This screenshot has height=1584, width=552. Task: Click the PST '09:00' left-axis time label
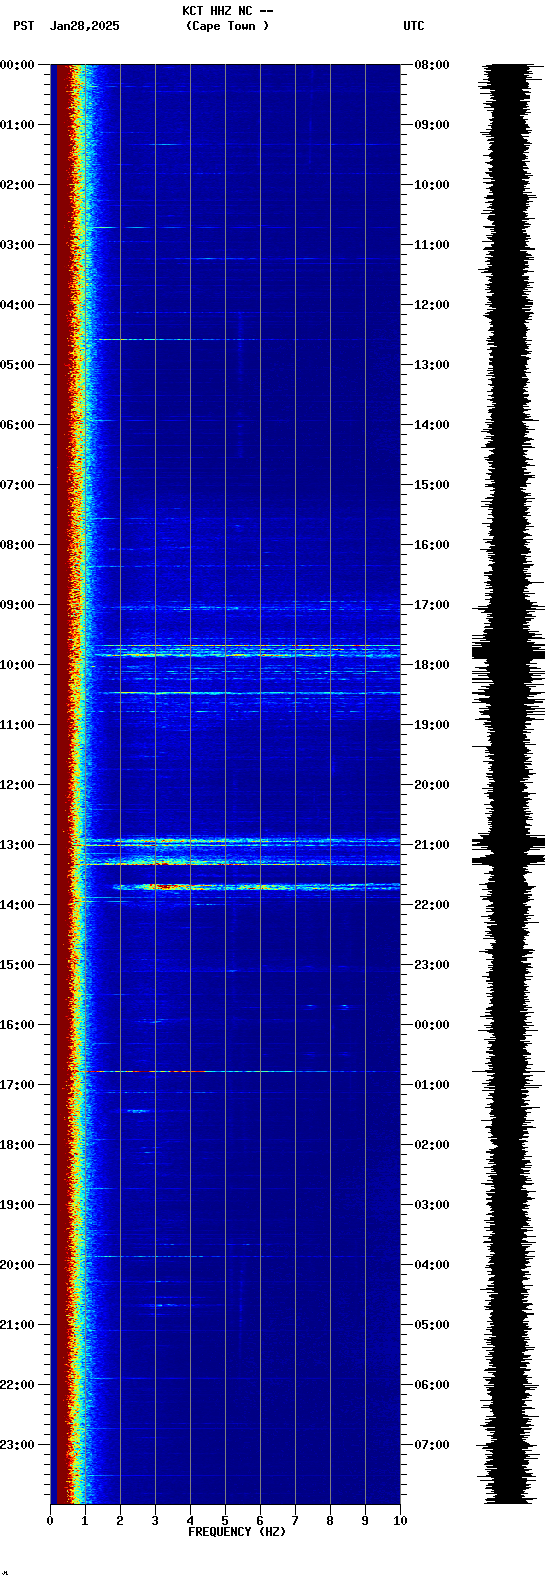click(x=17, y=605)
